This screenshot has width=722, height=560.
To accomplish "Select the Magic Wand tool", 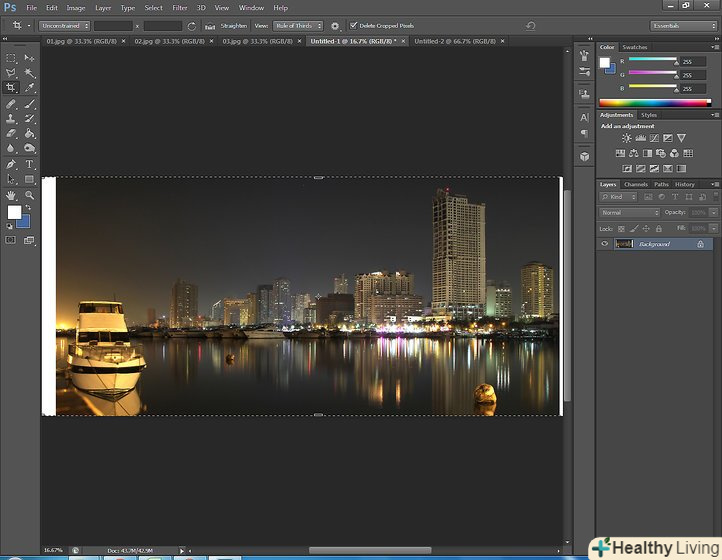I will tap(29, 73).
